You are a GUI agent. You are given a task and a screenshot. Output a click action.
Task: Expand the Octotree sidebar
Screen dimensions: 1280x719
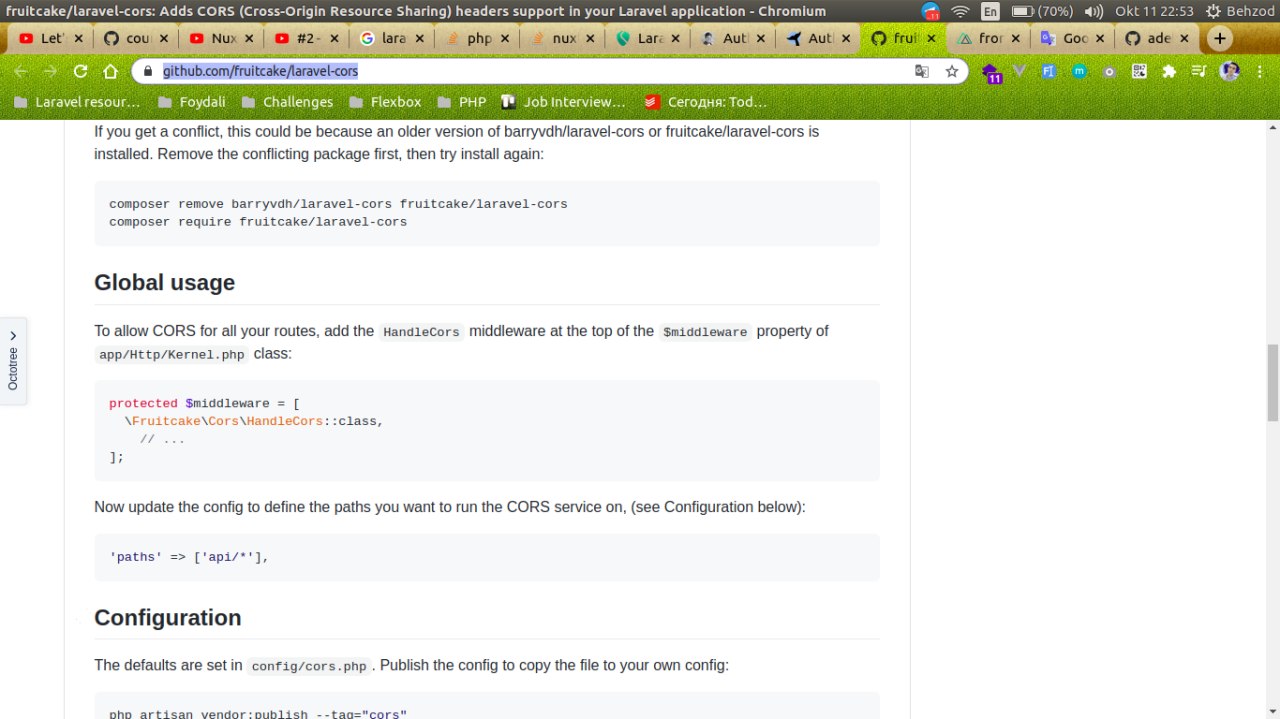pos(13,361)
